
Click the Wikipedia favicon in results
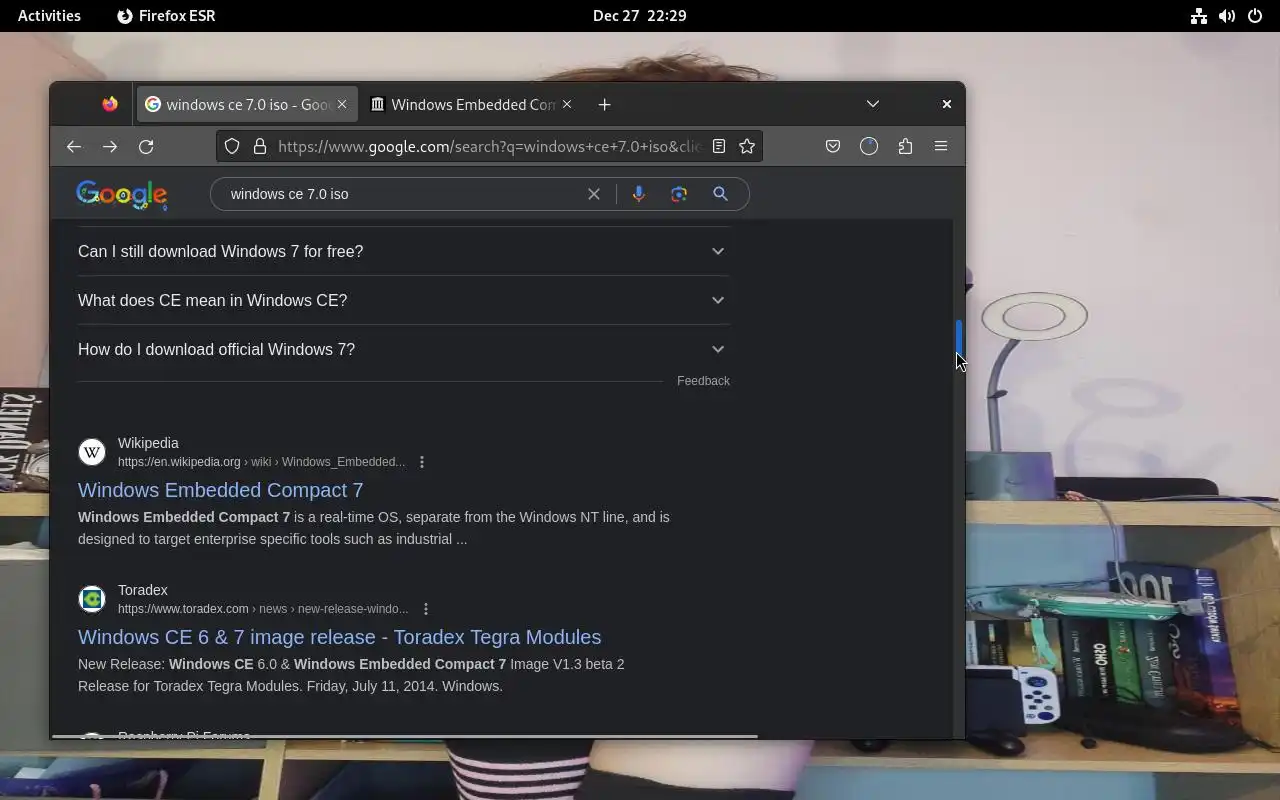coord(92,452)
